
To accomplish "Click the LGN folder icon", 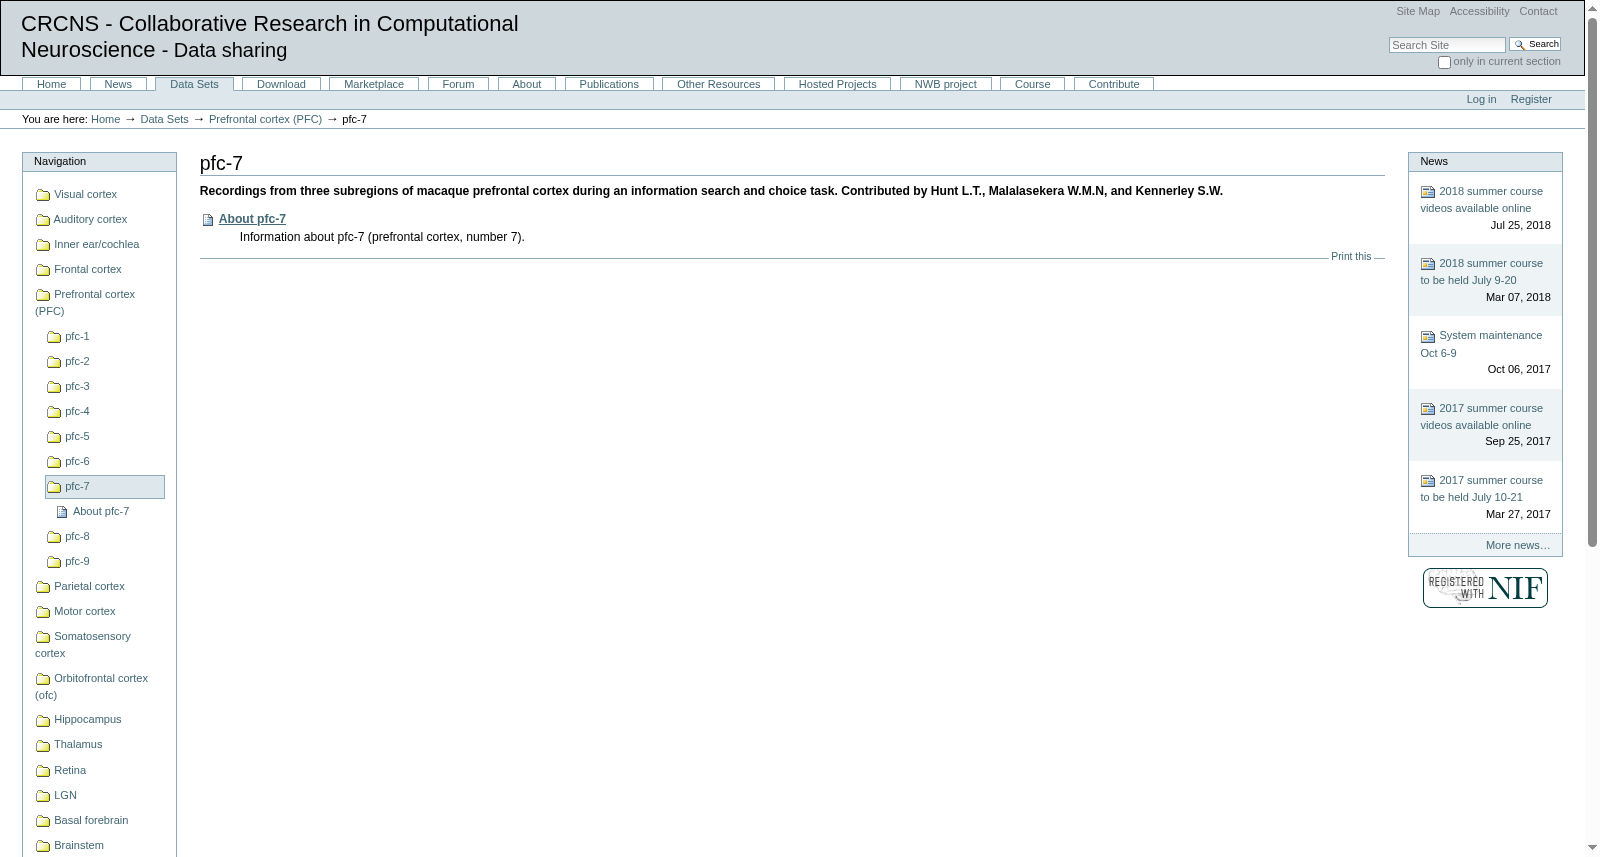I will tap(43, 796).
